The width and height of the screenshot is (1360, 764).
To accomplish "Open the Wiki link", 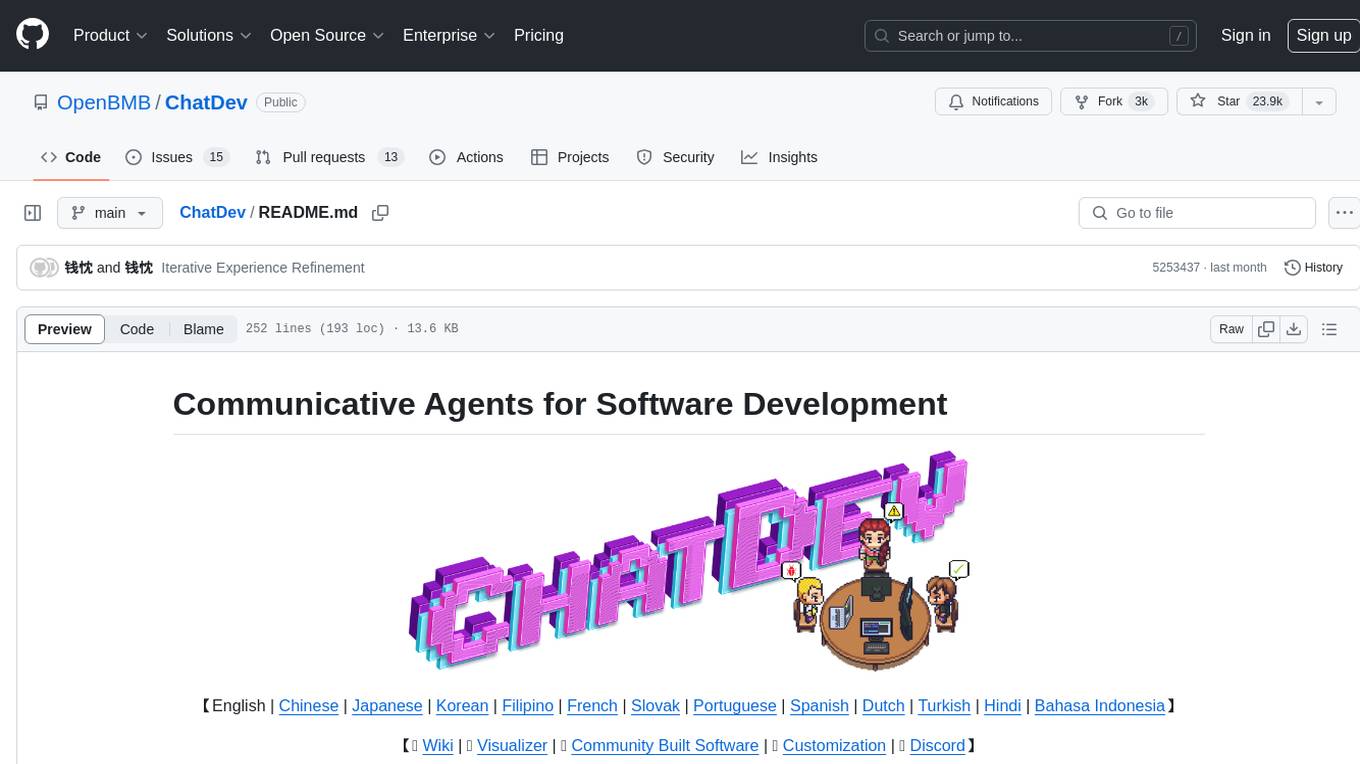I will (438, 746).
